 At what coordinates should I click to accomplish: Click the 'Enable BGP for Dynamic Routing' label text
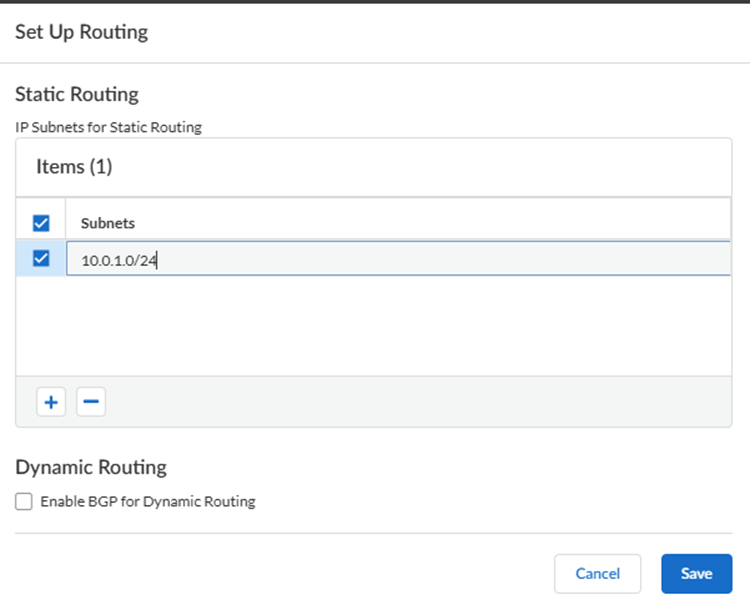point(148,502)
